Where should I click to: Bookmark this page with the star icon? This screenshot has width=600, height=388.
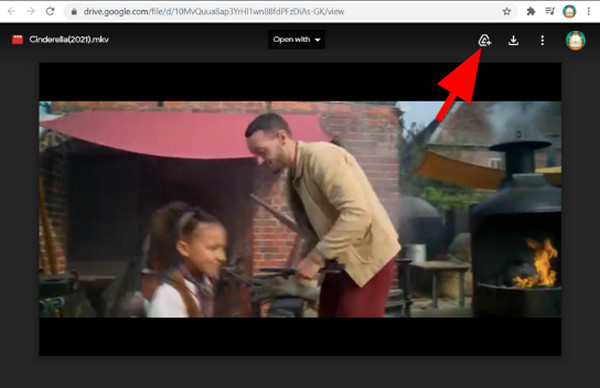coord(507,11)
